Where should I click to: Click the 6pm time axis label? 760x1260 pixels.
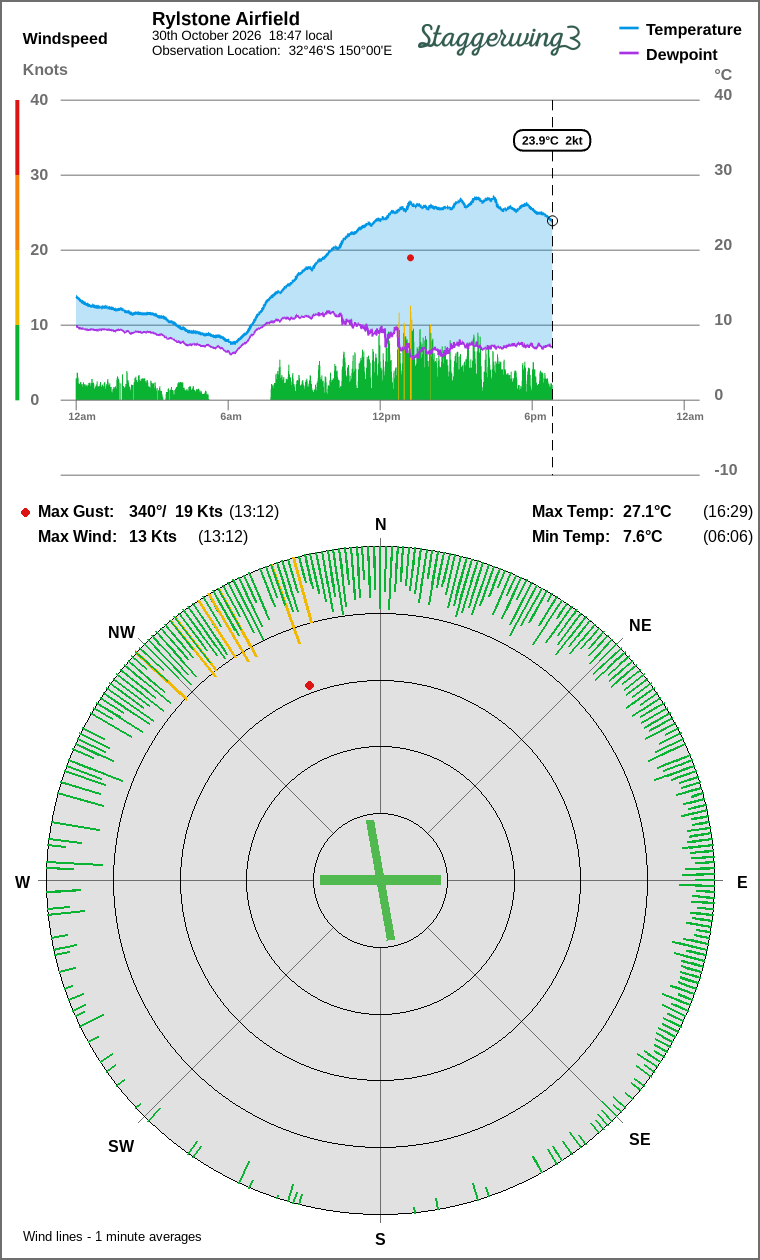(535, 416)
